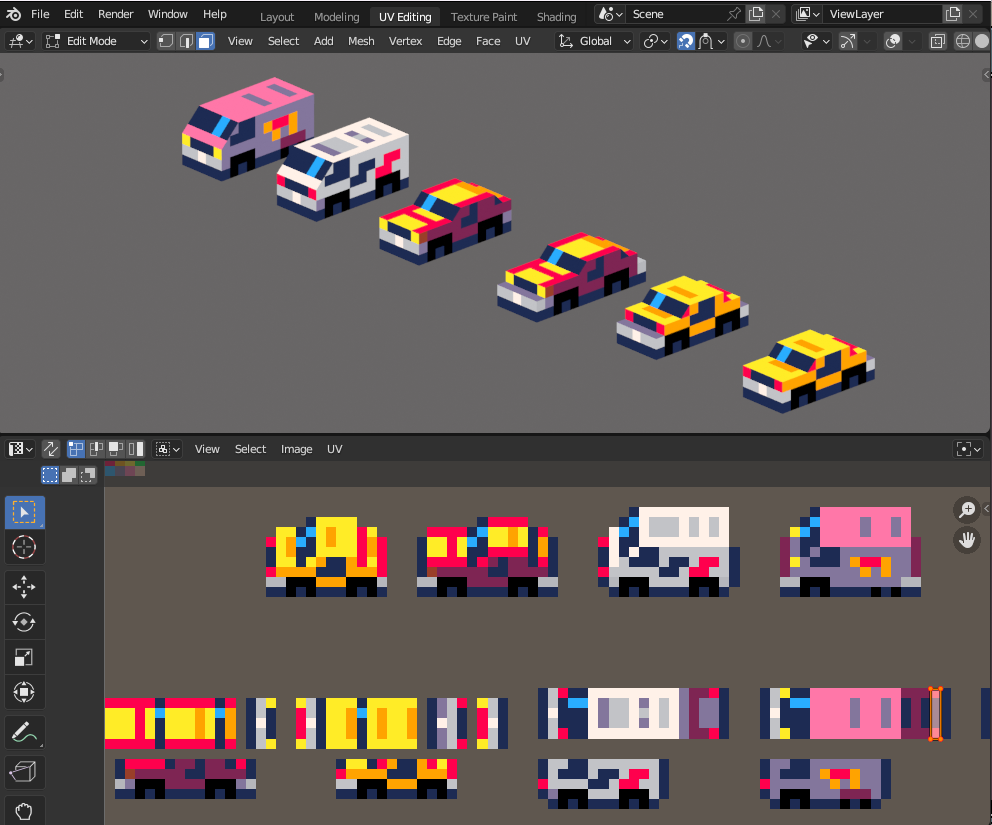Screen dimensions: 992x825
Task: Set selection mode to new selection
Action: click(x=50, y=475)
